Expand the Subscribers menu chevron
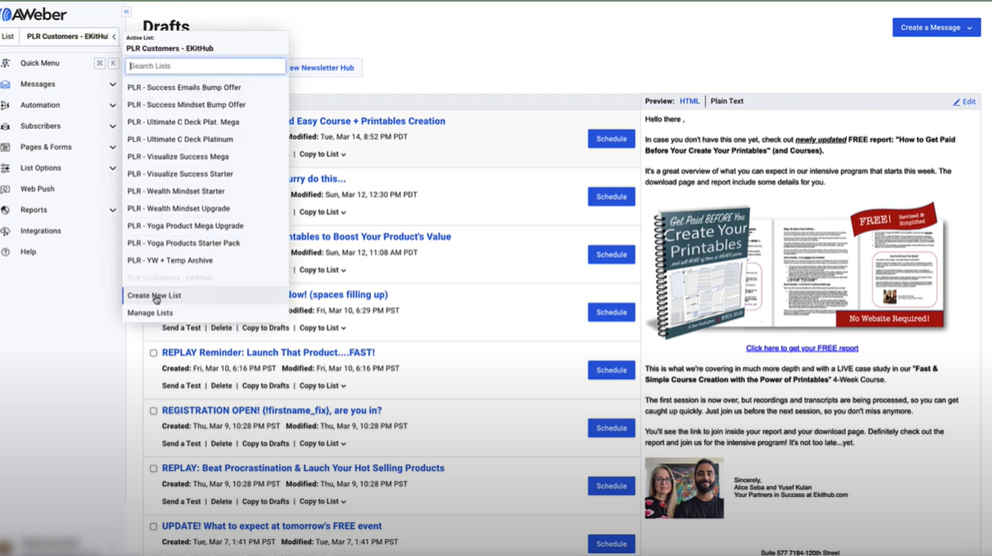The width and height of the screenshot is (992, 556). click(x=113, y=126)
